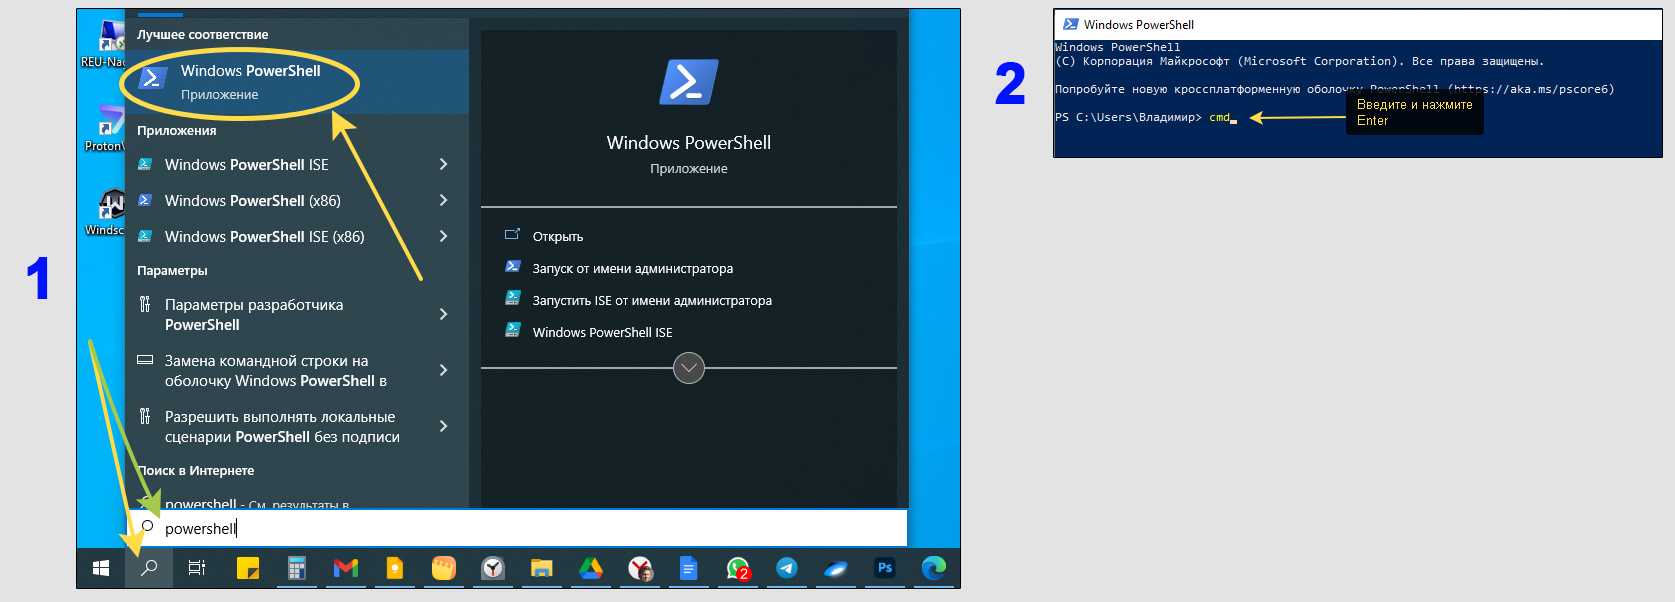1675x602 pixels.
Task: Launch Photoshop from the taskbar
Action: (885, 568)
